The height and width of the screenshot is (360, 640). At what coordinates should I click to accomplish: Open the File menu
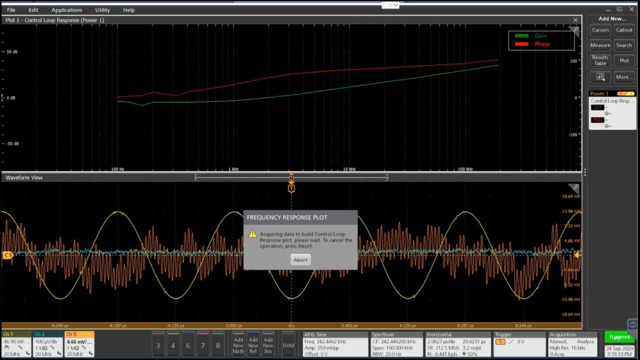tap(11, 10)
